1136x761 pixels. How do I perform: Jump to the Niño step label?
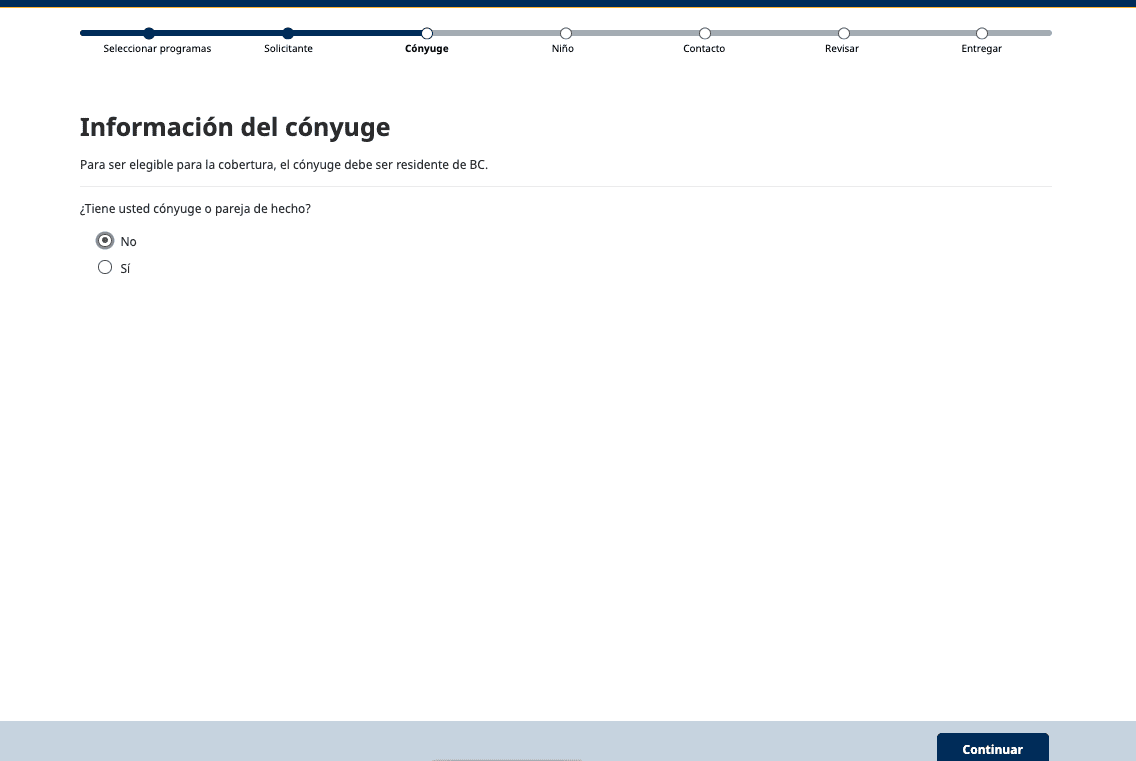563,49
